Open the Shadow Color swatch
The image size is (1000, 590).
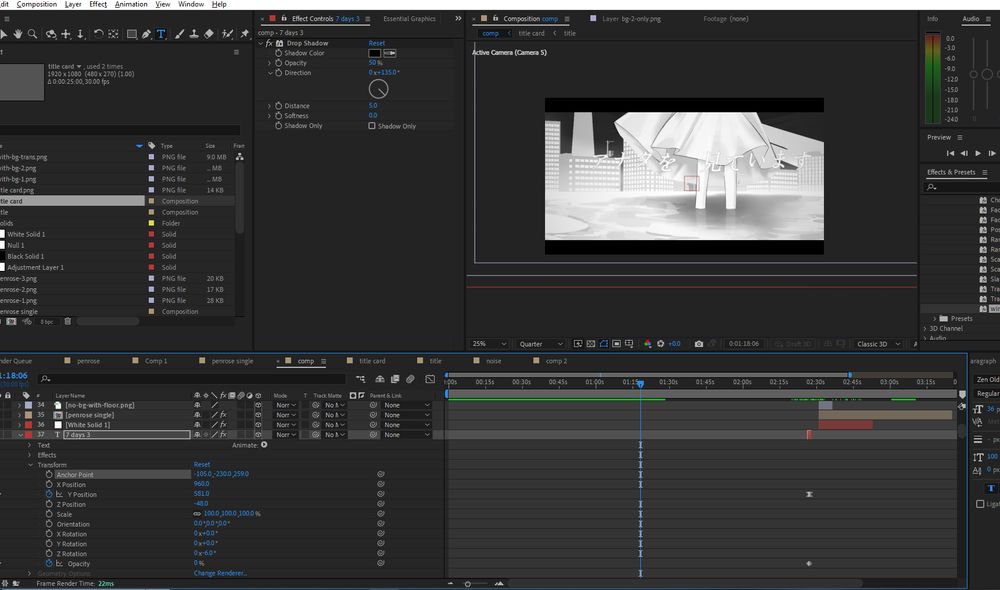coord(375,53)
